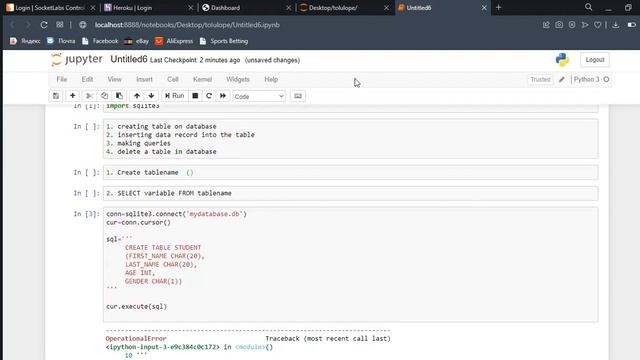Screen dimensions: 640x360
Task: Move selected cell down arrow
Action: coord(151,96)
